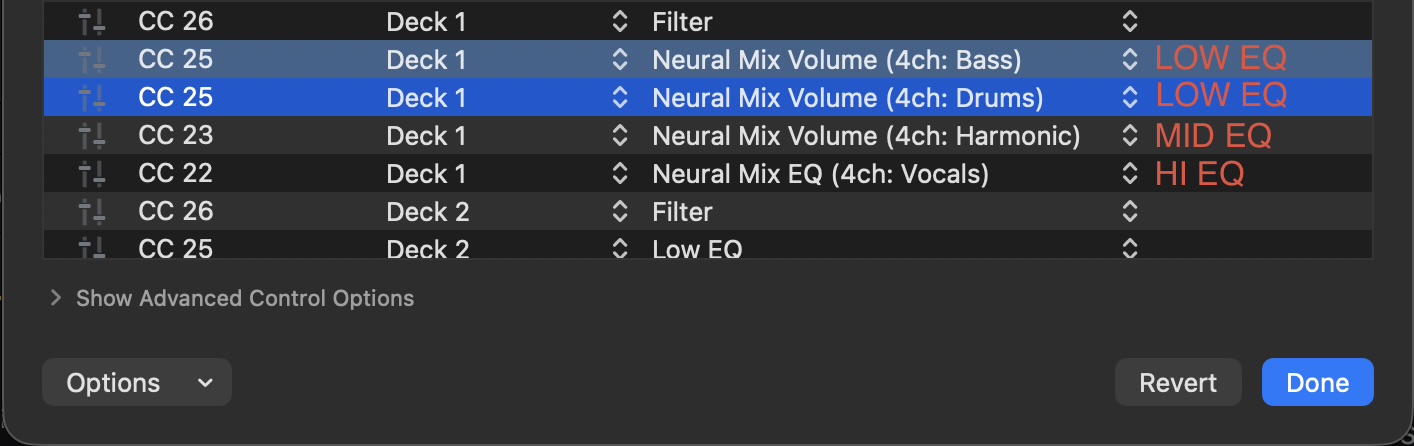Click fader icon beside Neural Mix Bass row
1414x446 pixels.
tap(91, 60)
